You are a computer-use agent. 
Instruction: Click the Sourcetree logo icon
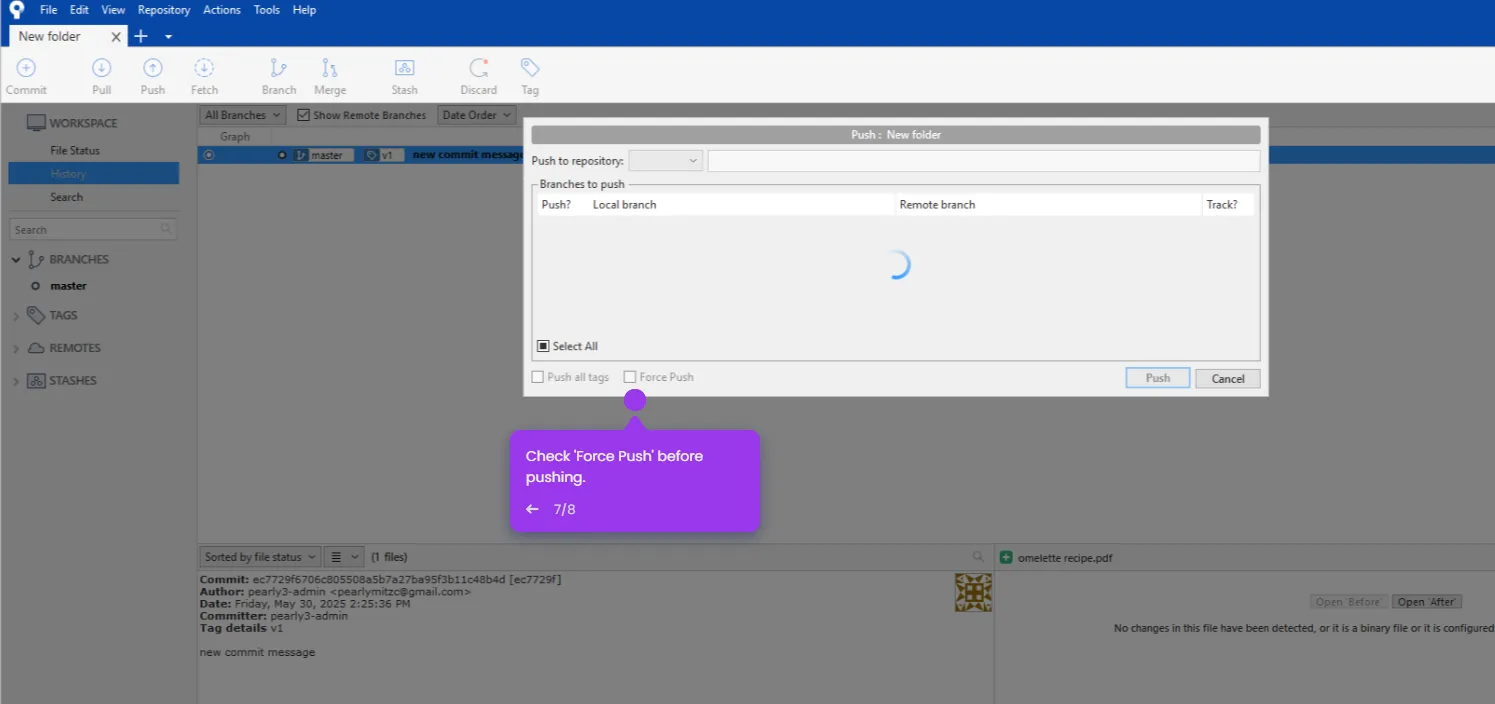(16, 10)
